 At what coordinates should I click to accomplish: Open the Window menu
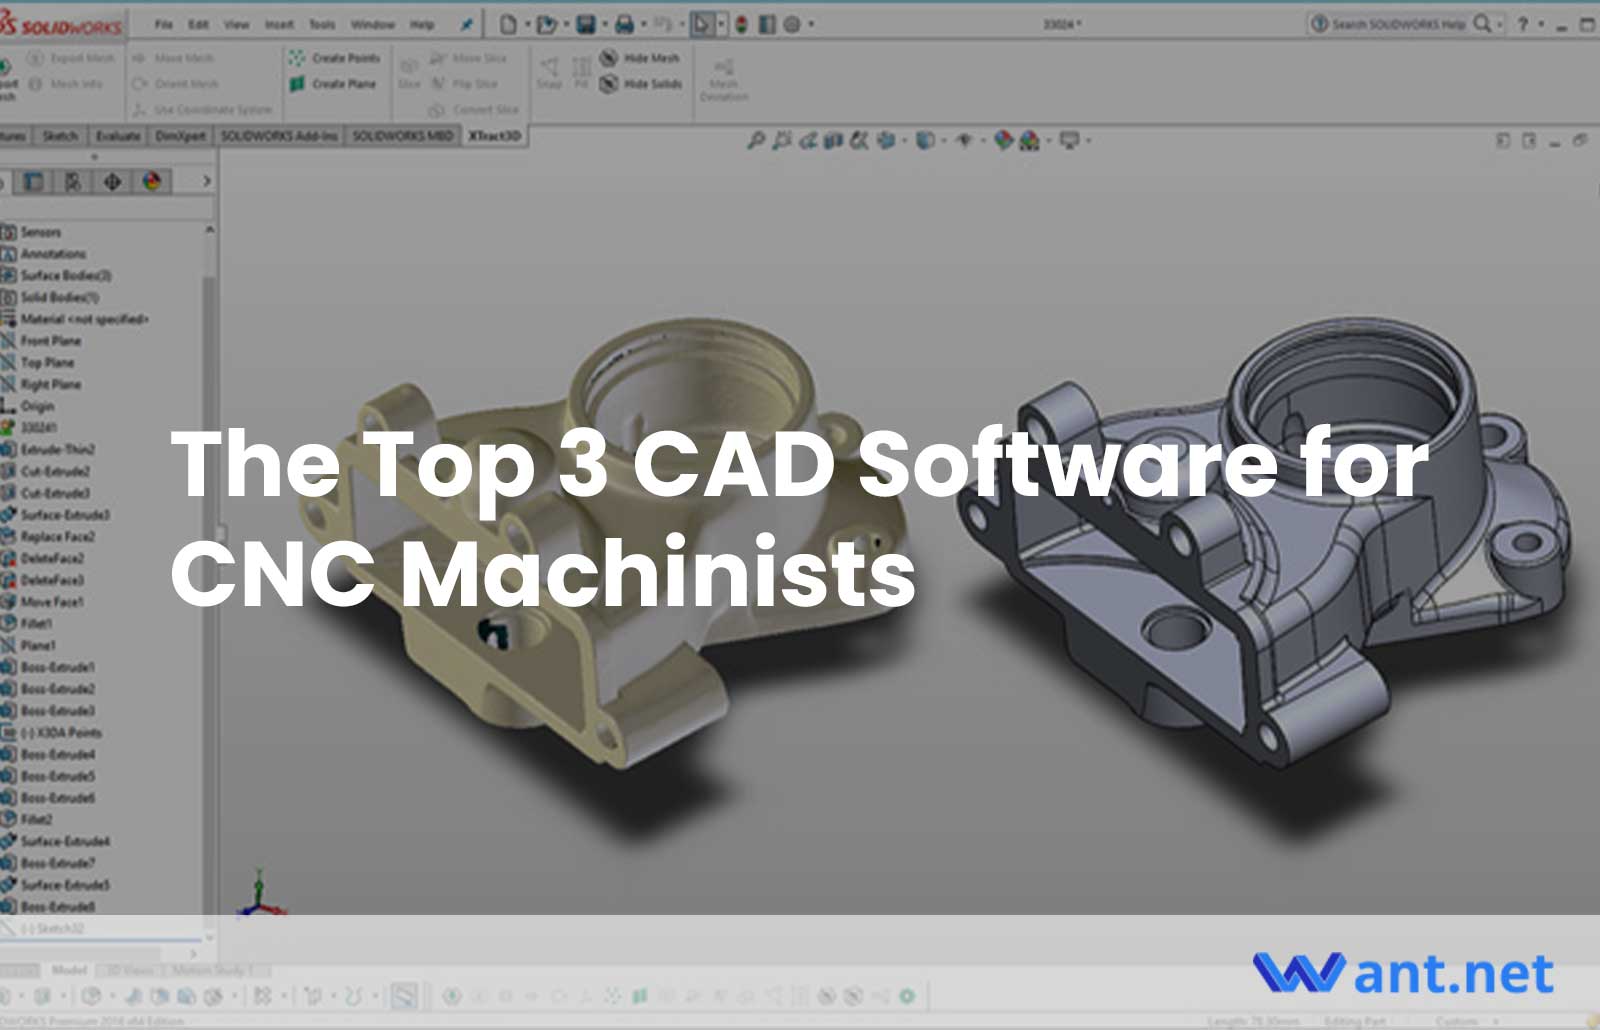click(373, 24)
